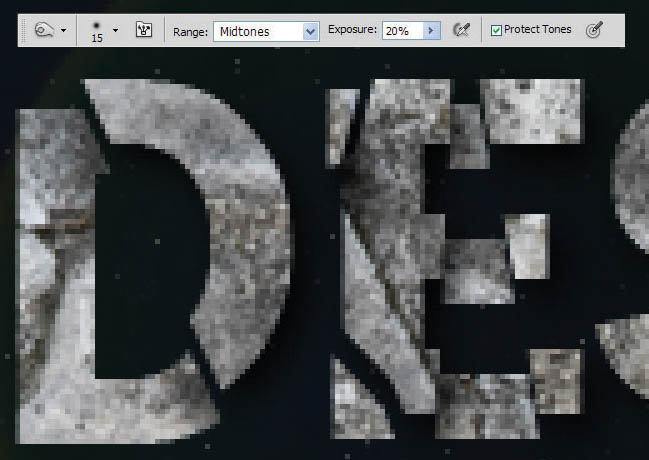
Task: Toggle the Brush panel icon
Action: pos(144,31)
